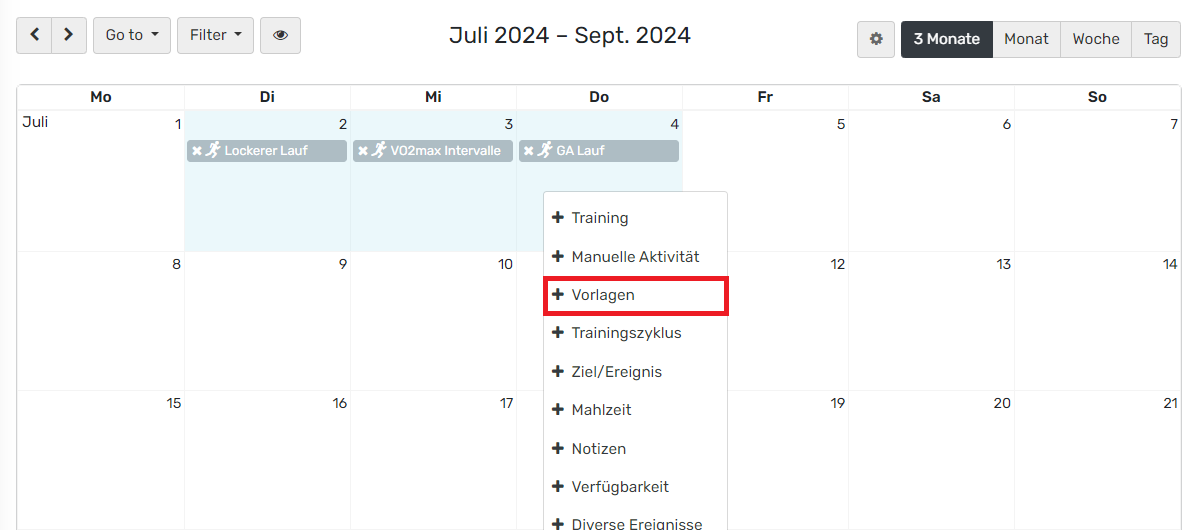Click the X on GA Lauf
Screen dimensions: 1191x530
pos(529,151)
